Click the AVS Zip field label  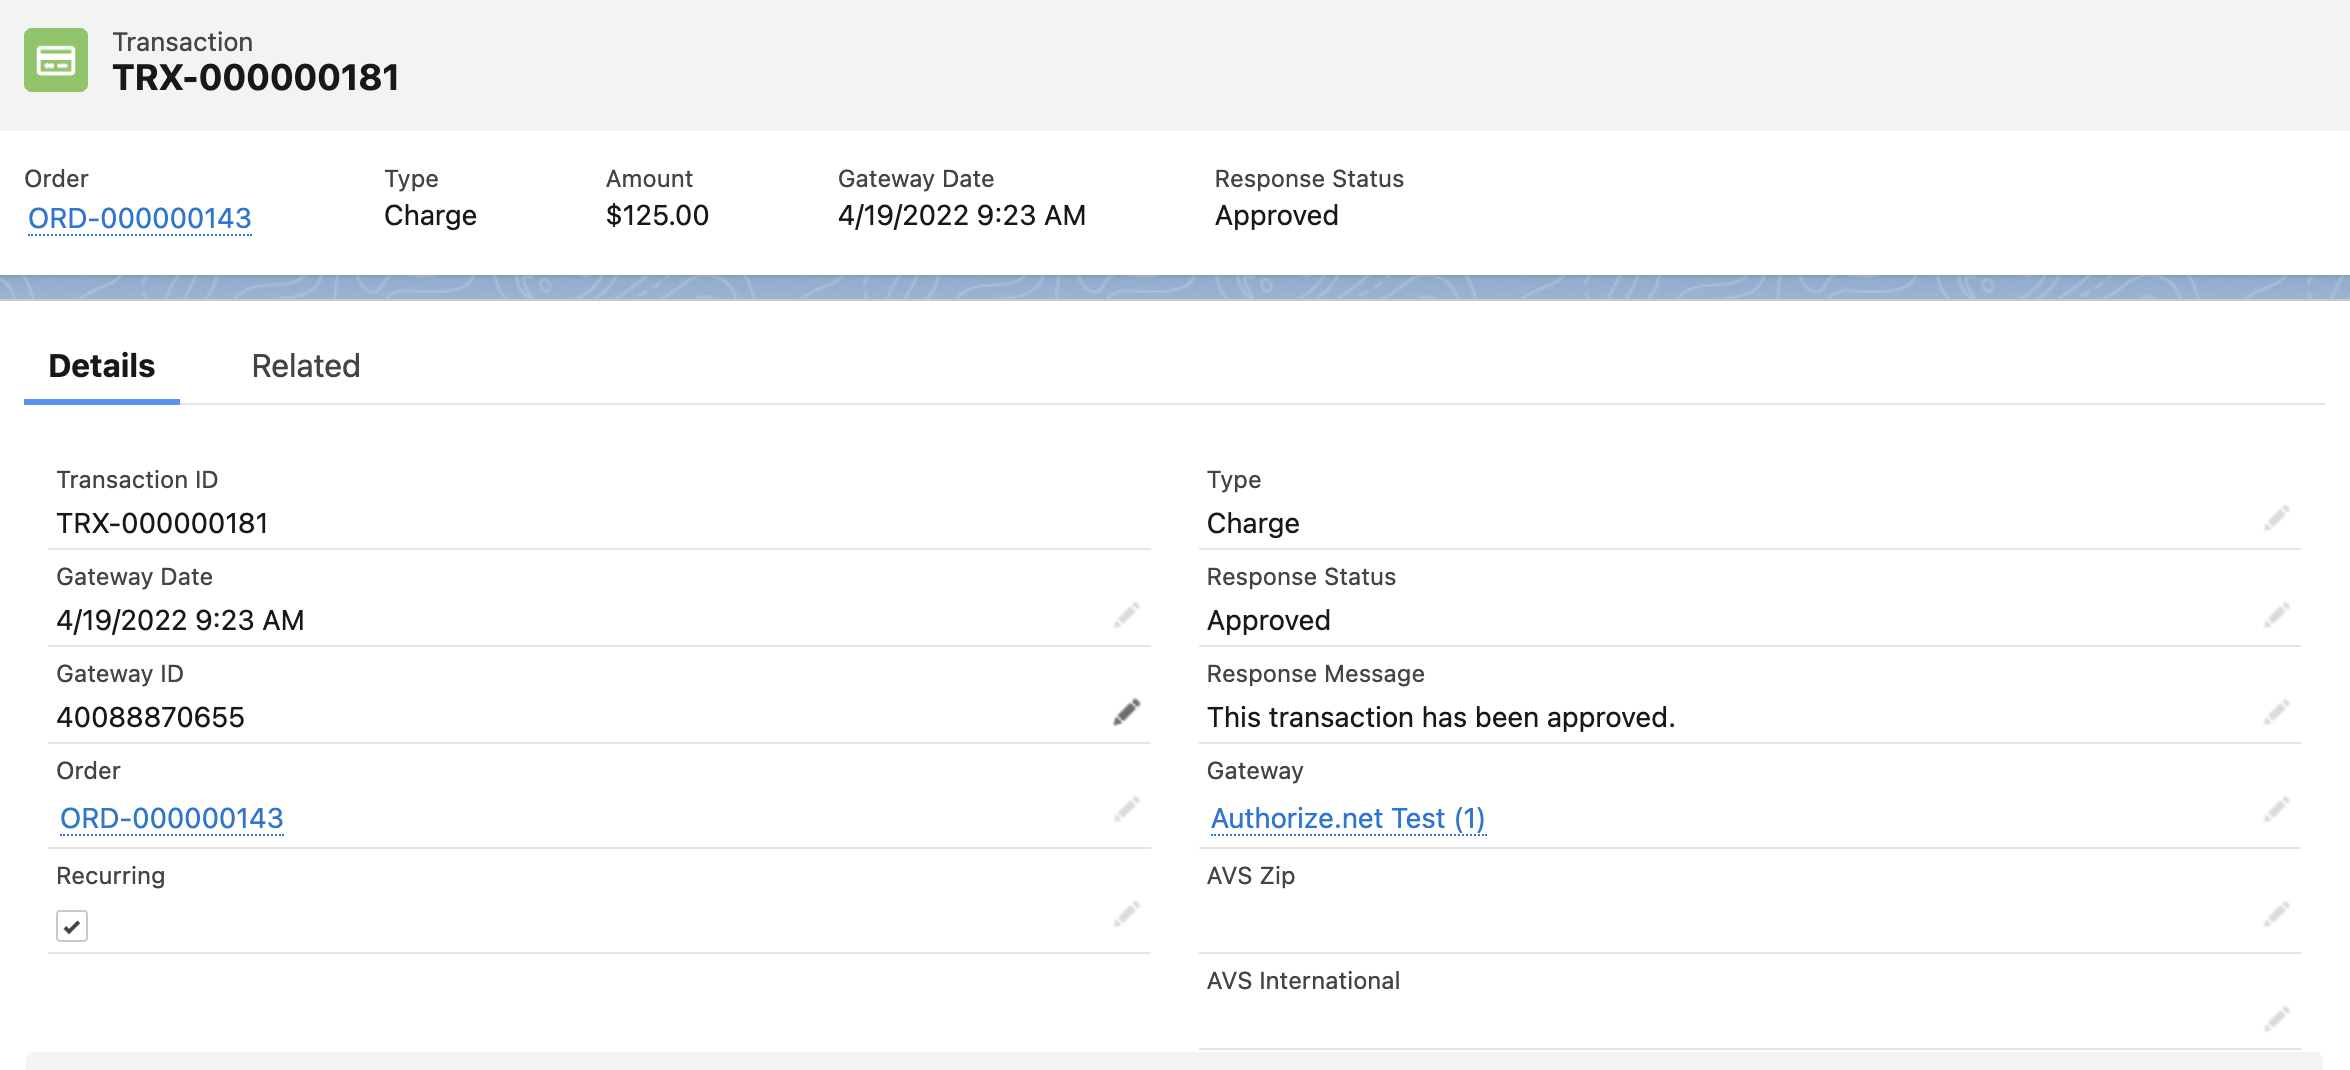pos(1251,876)
